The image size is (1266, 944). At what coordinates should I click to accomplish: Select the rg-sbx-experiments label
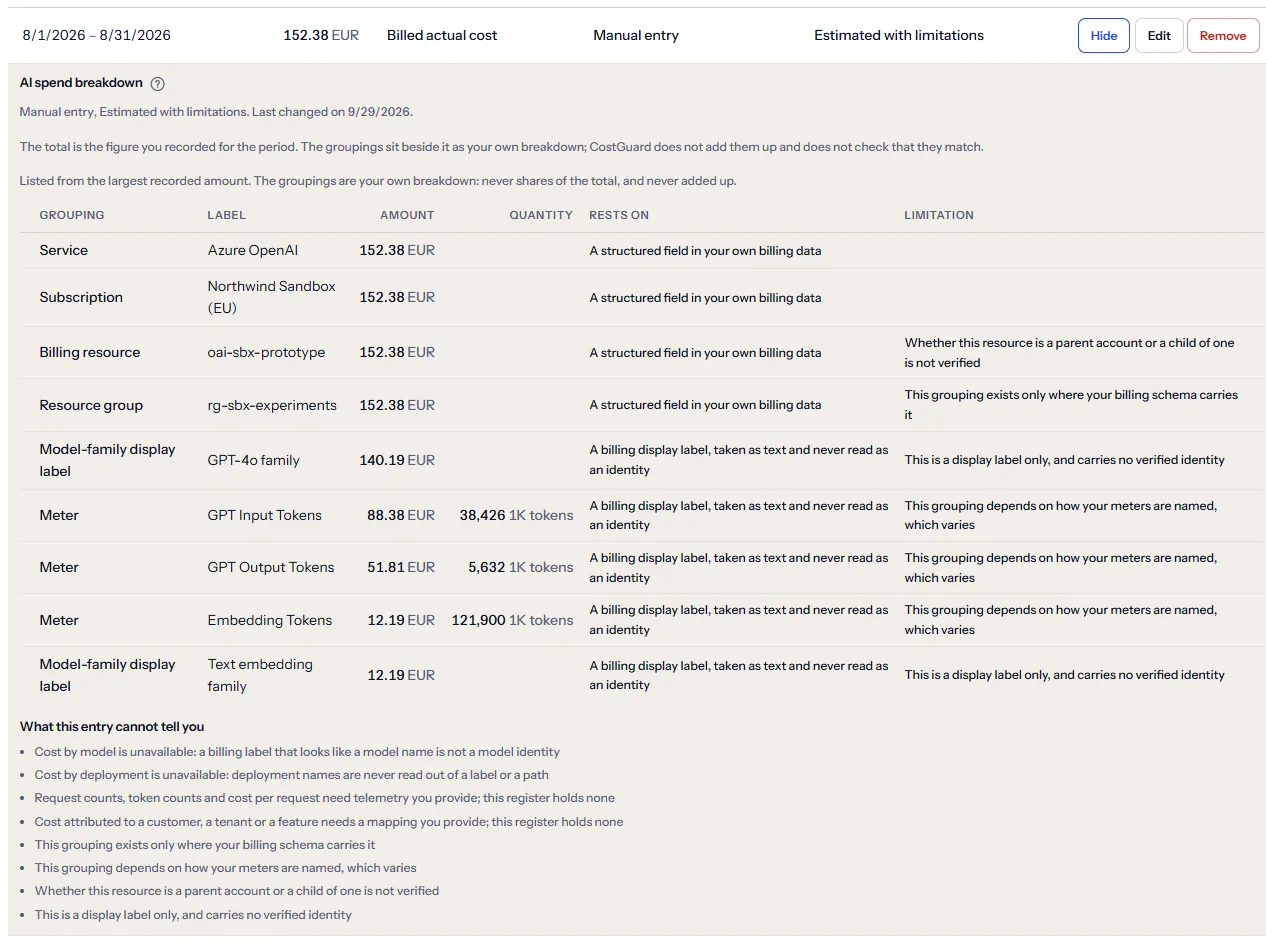[272, 405]
